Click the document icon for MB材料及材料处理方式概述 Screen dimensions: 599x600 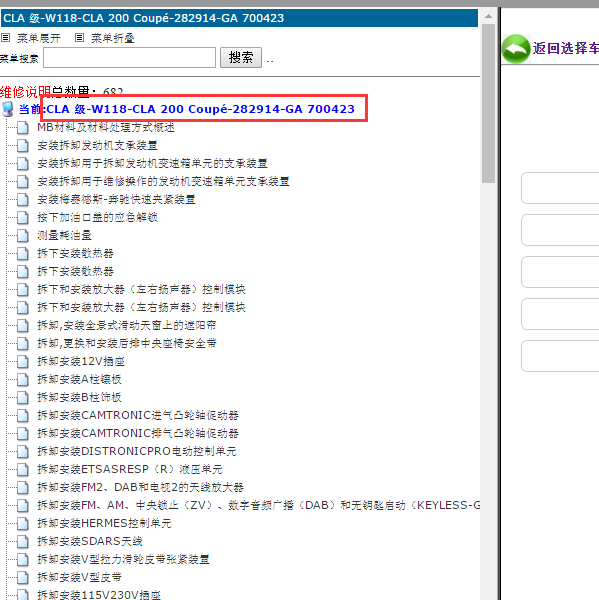click(x=23, y=127)
